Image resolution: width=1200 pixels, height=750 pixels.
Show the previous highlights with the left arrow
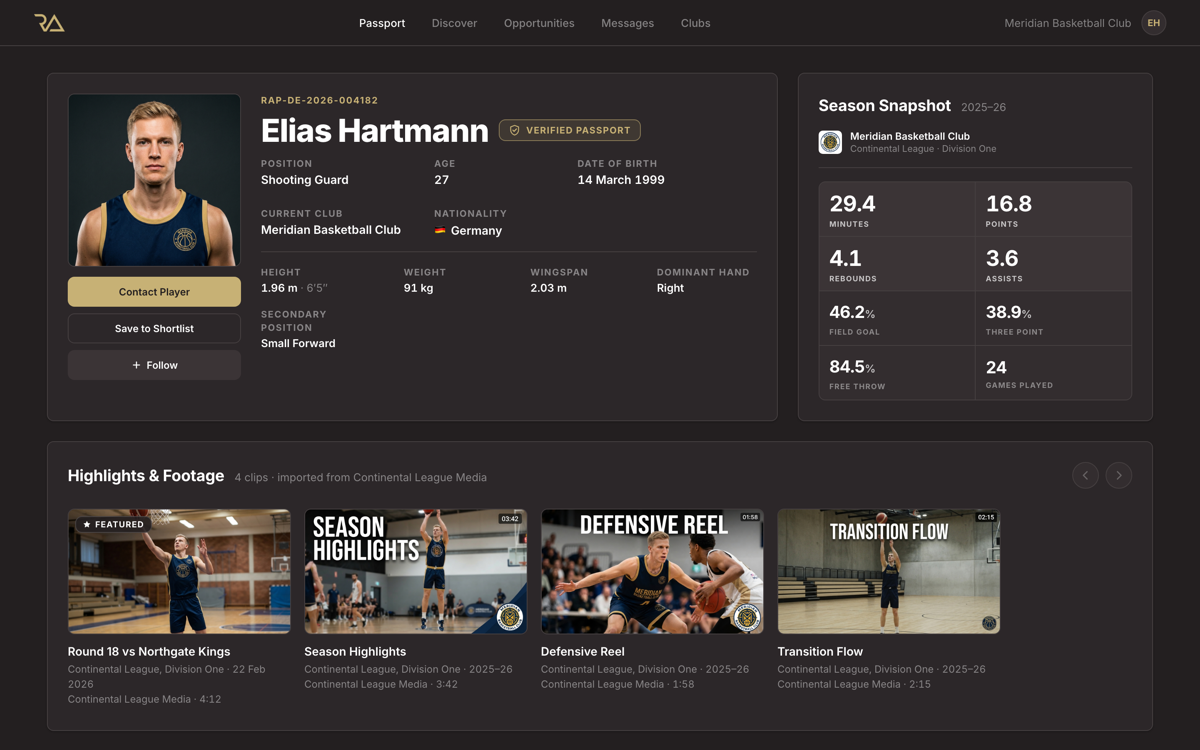click(x=1085, y=476)
